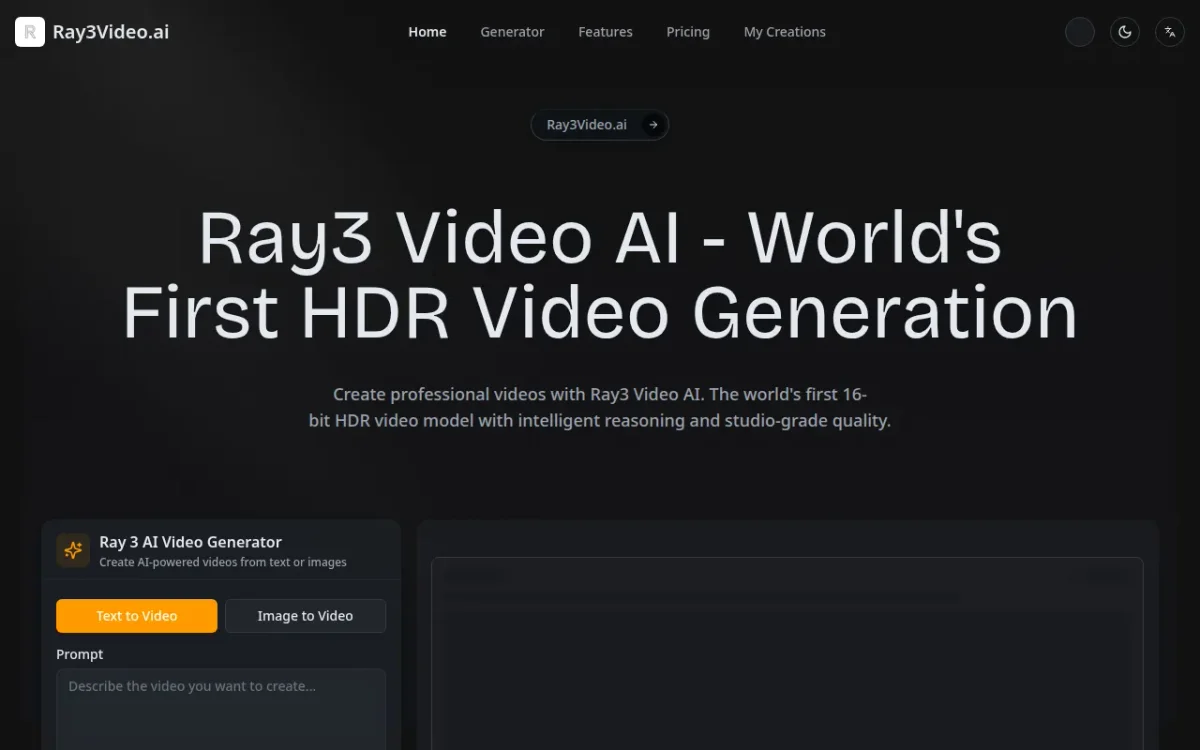Switch to the Image to Video tab
The width and height of the screenshot is (1200, 750).
[305, 616]
